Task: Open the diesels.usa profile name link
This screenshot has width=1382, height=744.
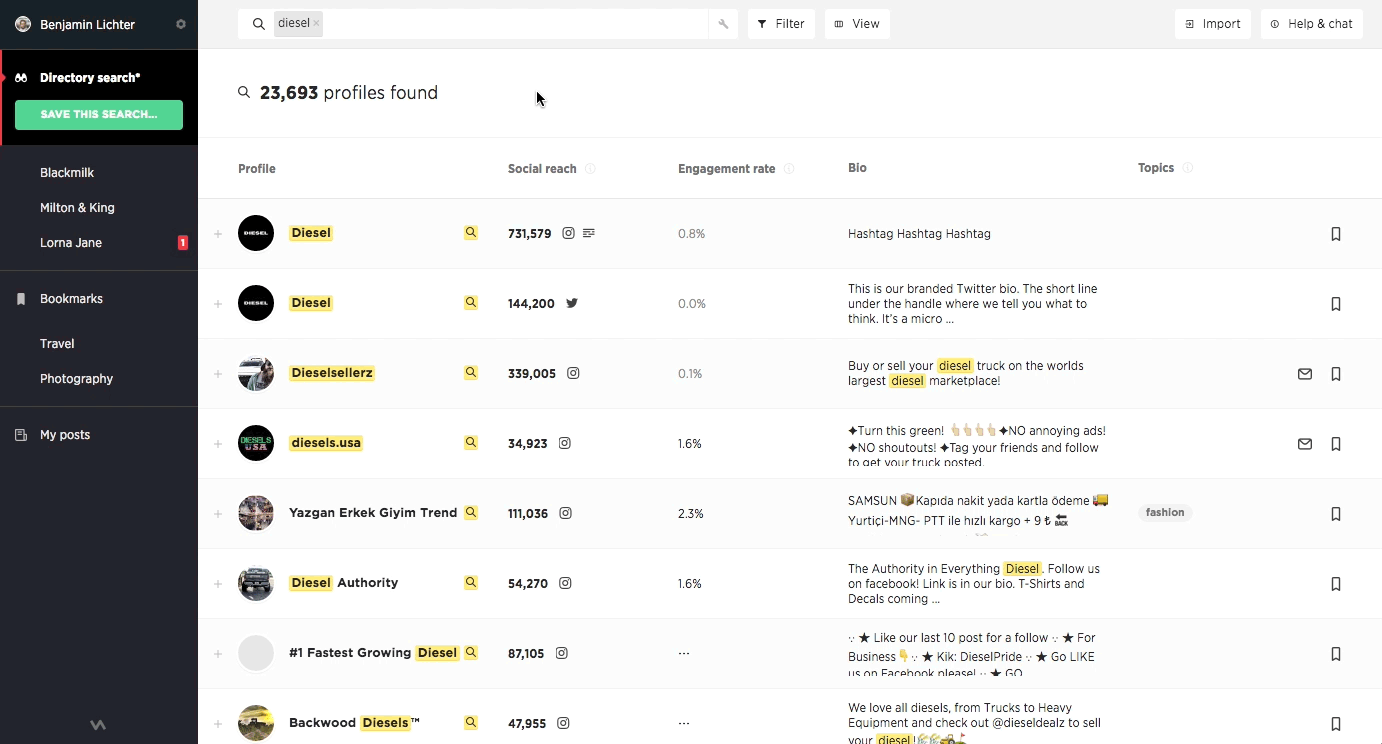Action: click(326, 443)
